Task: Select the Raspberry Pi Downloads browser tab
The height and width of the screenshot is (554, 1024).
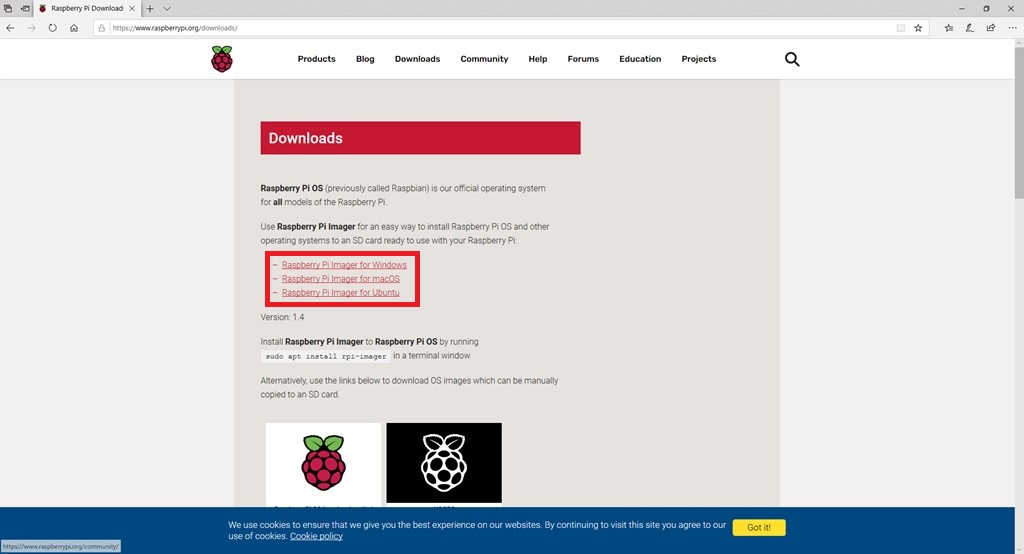Action: point(87,8)
